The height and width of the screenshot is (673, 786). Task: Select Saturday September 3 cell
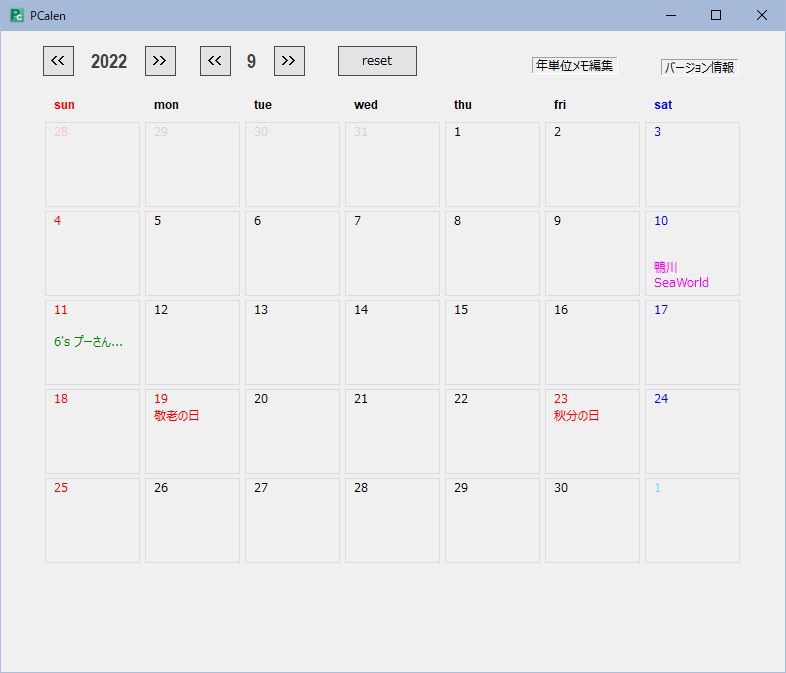coord(692,164)
